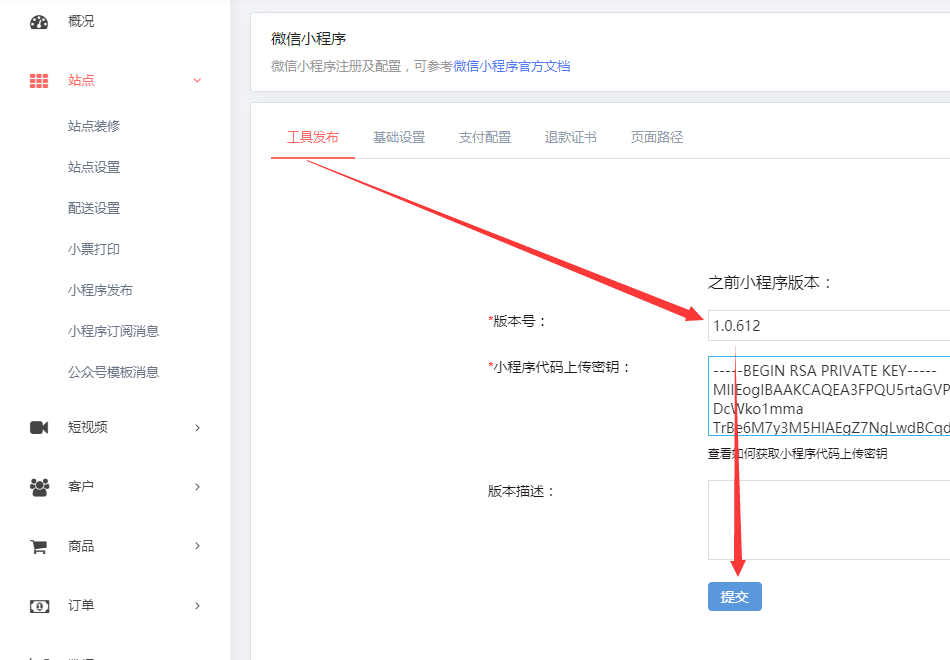Click the 提交 submit button
Image resolution: width=950 pixels, height=660 pixels.
734,596
